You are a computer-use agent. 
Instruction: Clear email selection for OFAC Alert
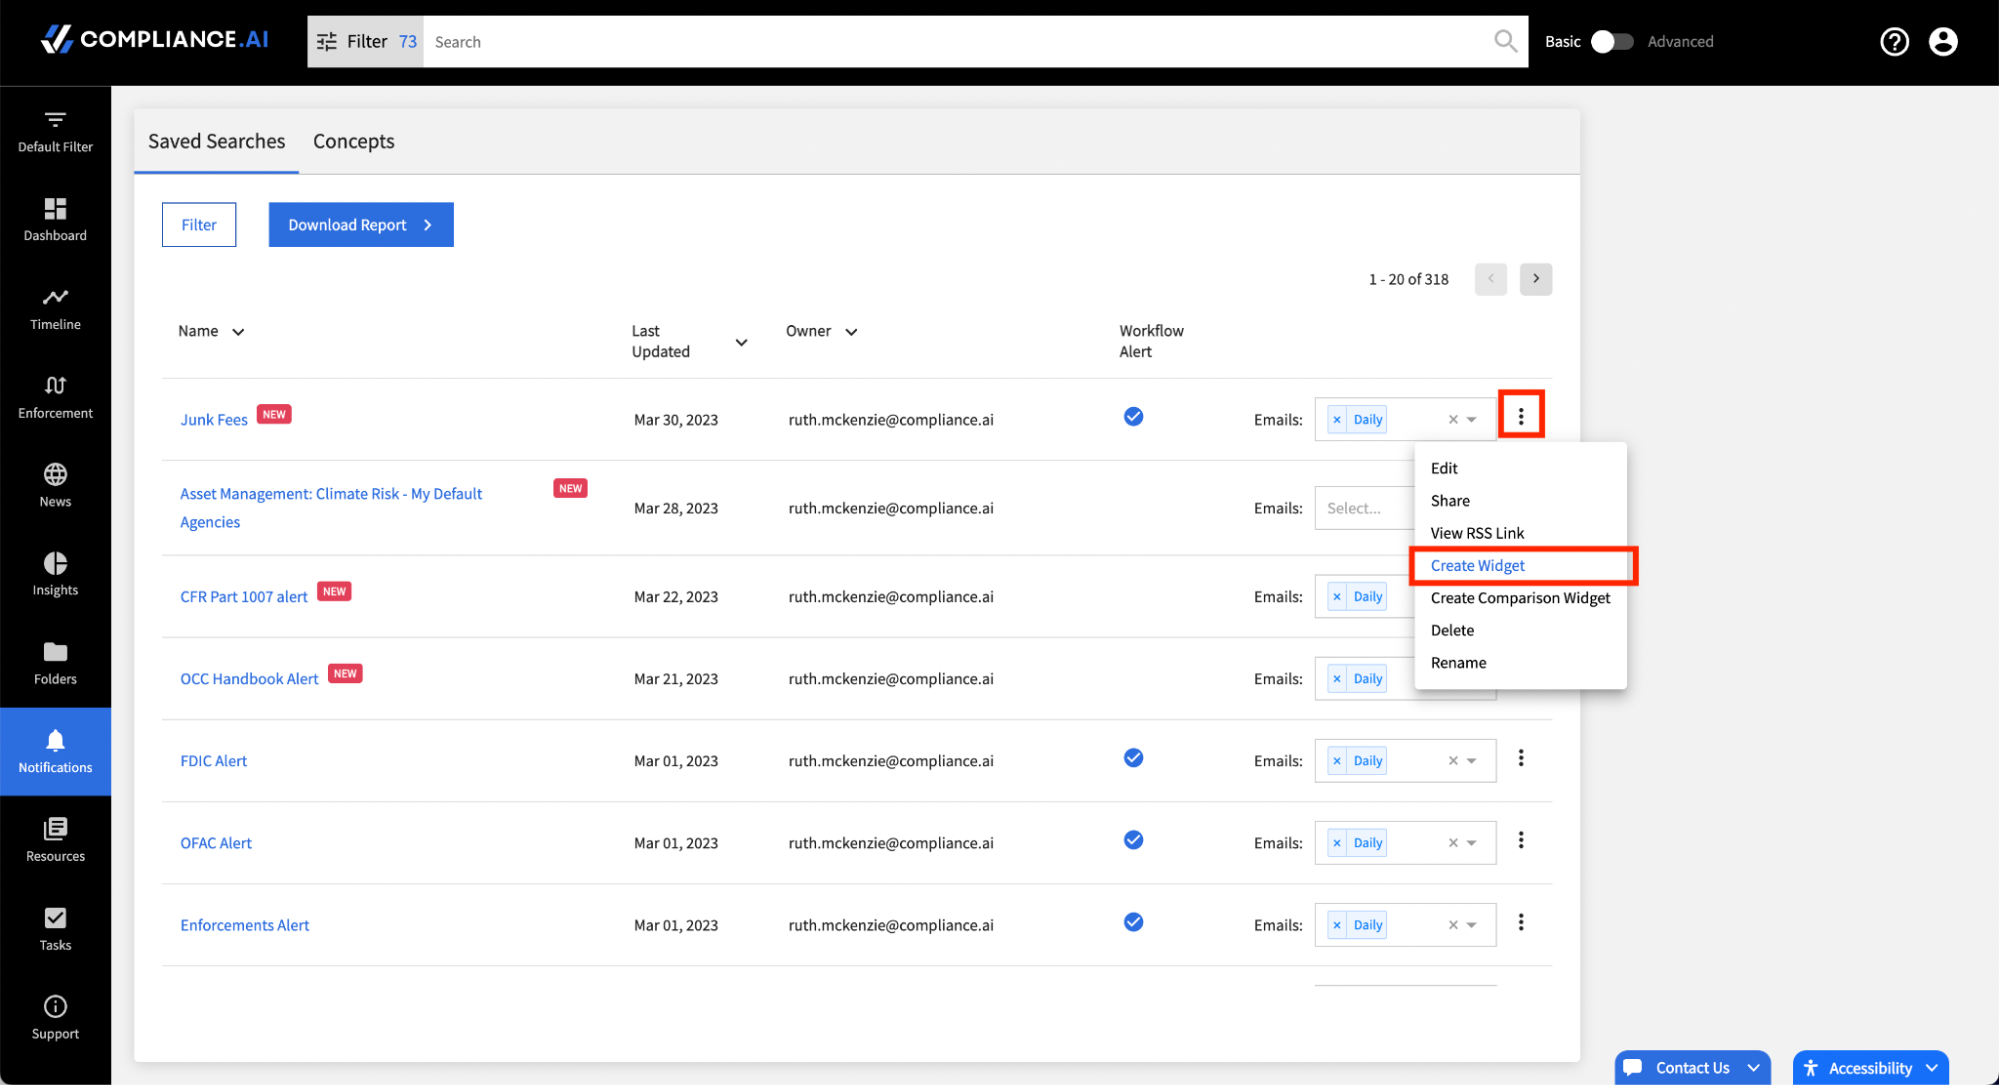click(x=1453, y=843)
